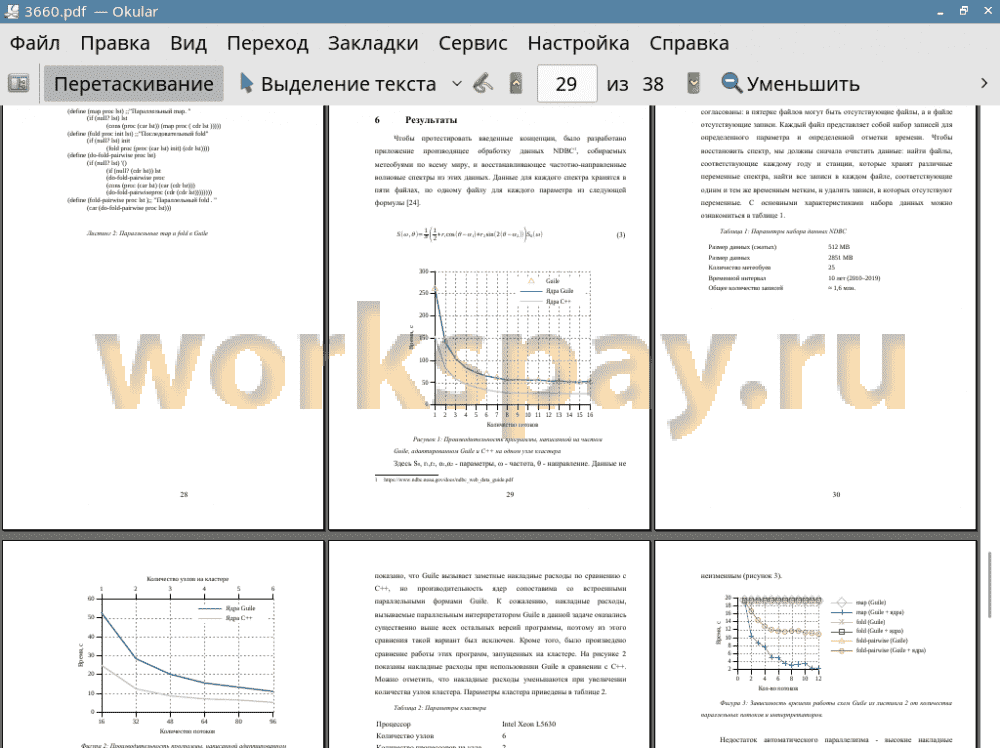Toggle the sidebar panel icon

tap(18, 84)
